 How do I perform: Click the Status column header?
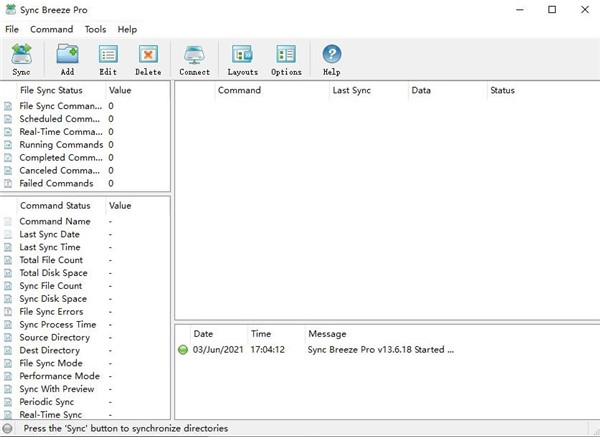(502, 90)
